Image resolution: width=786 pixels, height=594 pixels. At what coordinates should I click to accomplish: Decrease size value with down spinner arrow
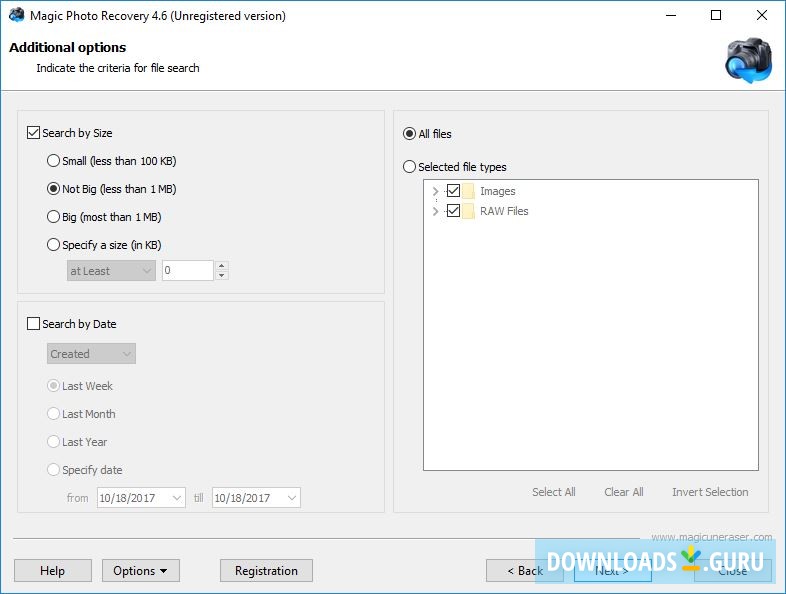click(222, 276)
